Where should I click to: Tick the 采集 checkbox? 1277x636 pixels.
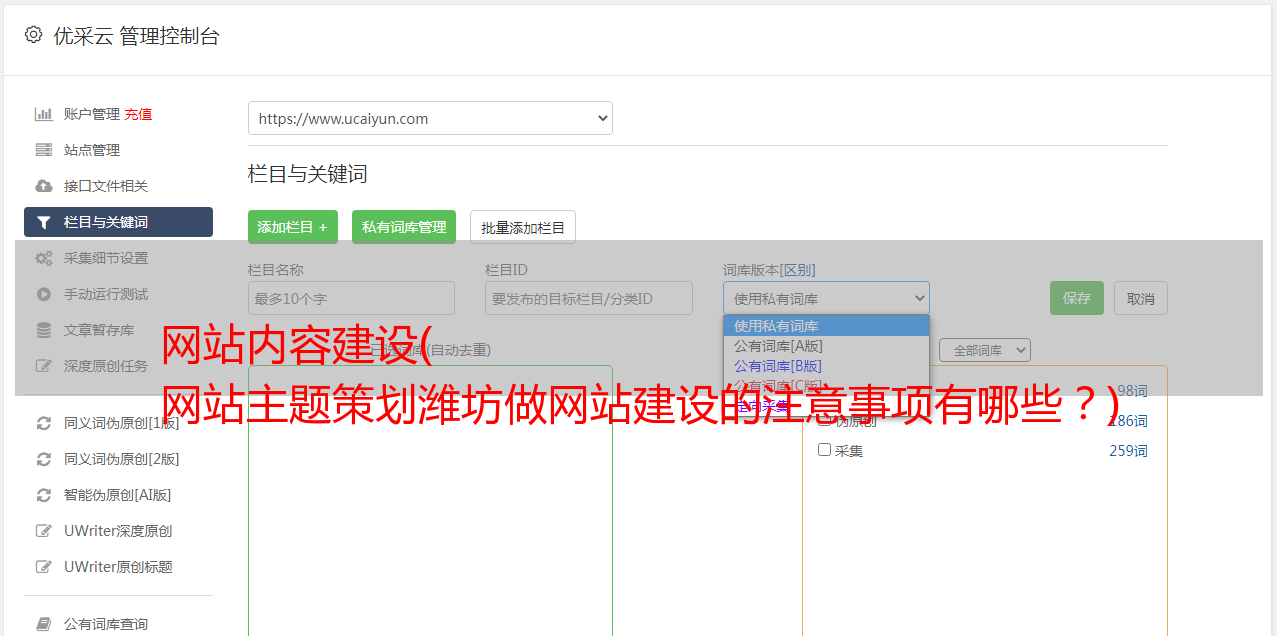point(825,450)
